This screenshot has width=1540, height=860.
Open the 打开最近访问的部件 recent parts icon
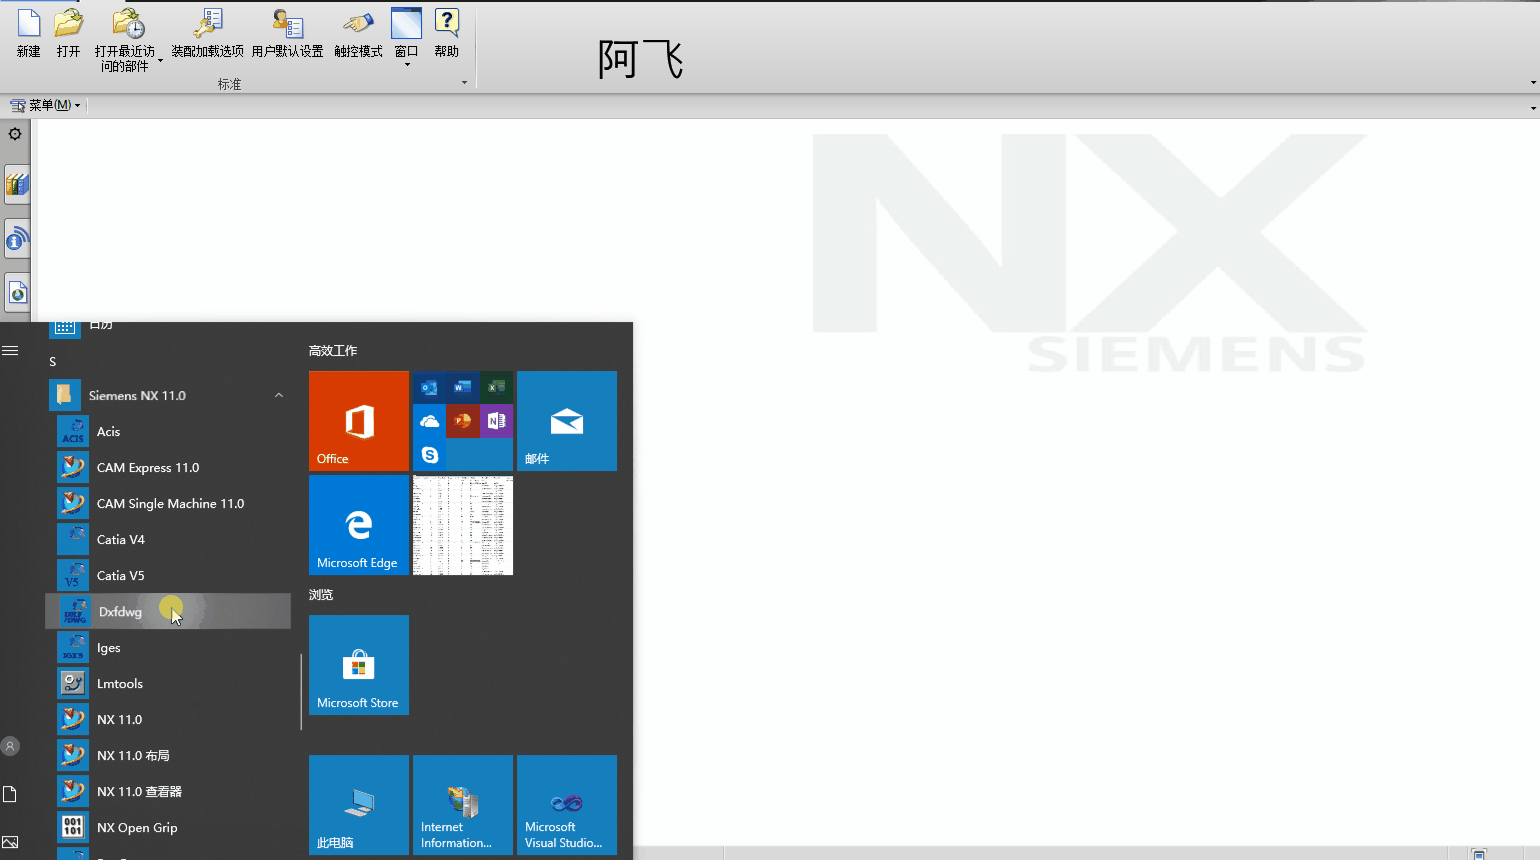tap(127, 24)
